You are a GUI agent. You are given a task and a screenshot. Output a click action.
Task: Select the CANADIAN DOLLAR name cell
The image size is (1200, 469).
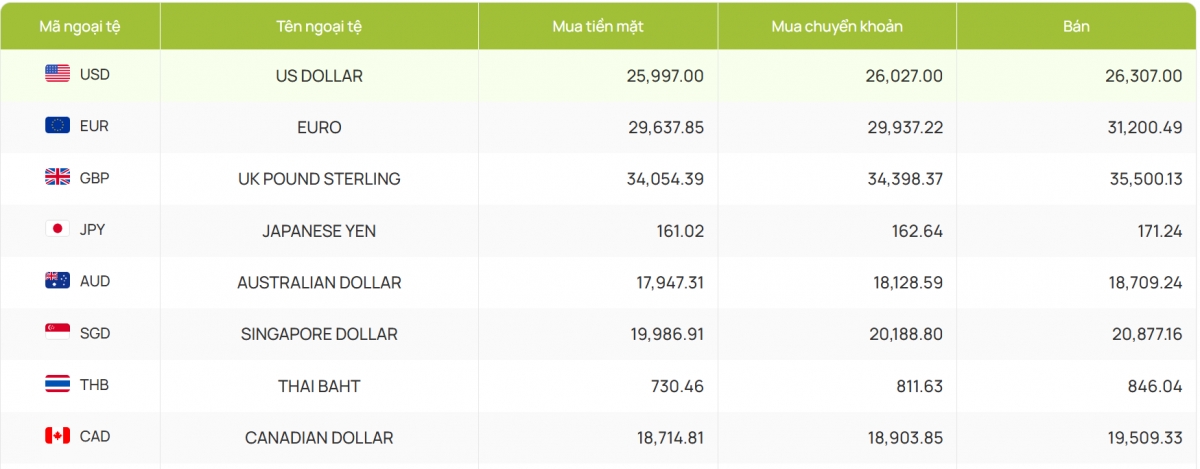point(319,438)
